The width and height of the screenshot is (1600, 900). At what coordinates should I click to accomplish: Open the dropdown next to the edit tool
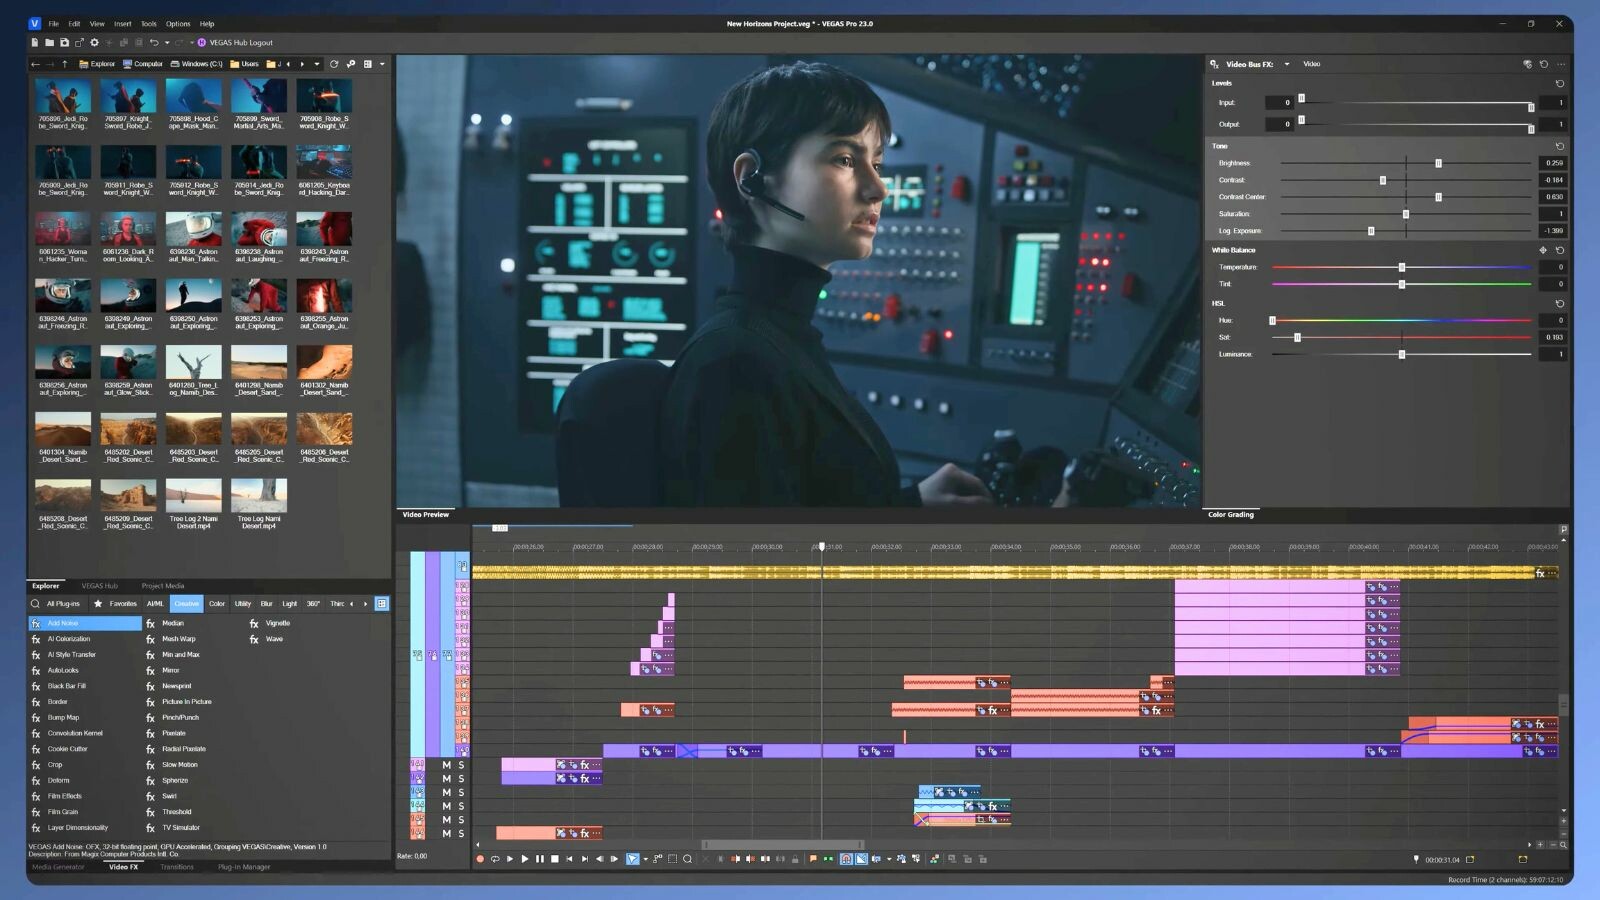(x=645, y=859)
